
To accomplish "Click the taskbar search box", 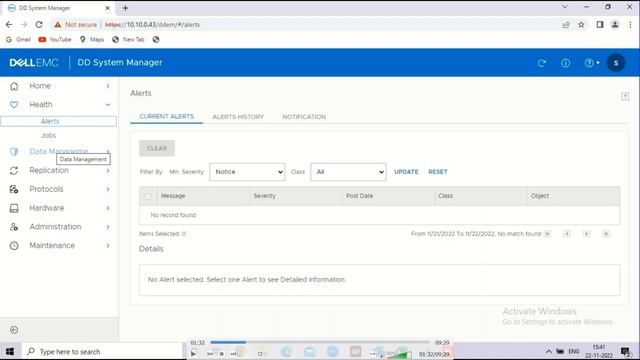I will point(102,351).
